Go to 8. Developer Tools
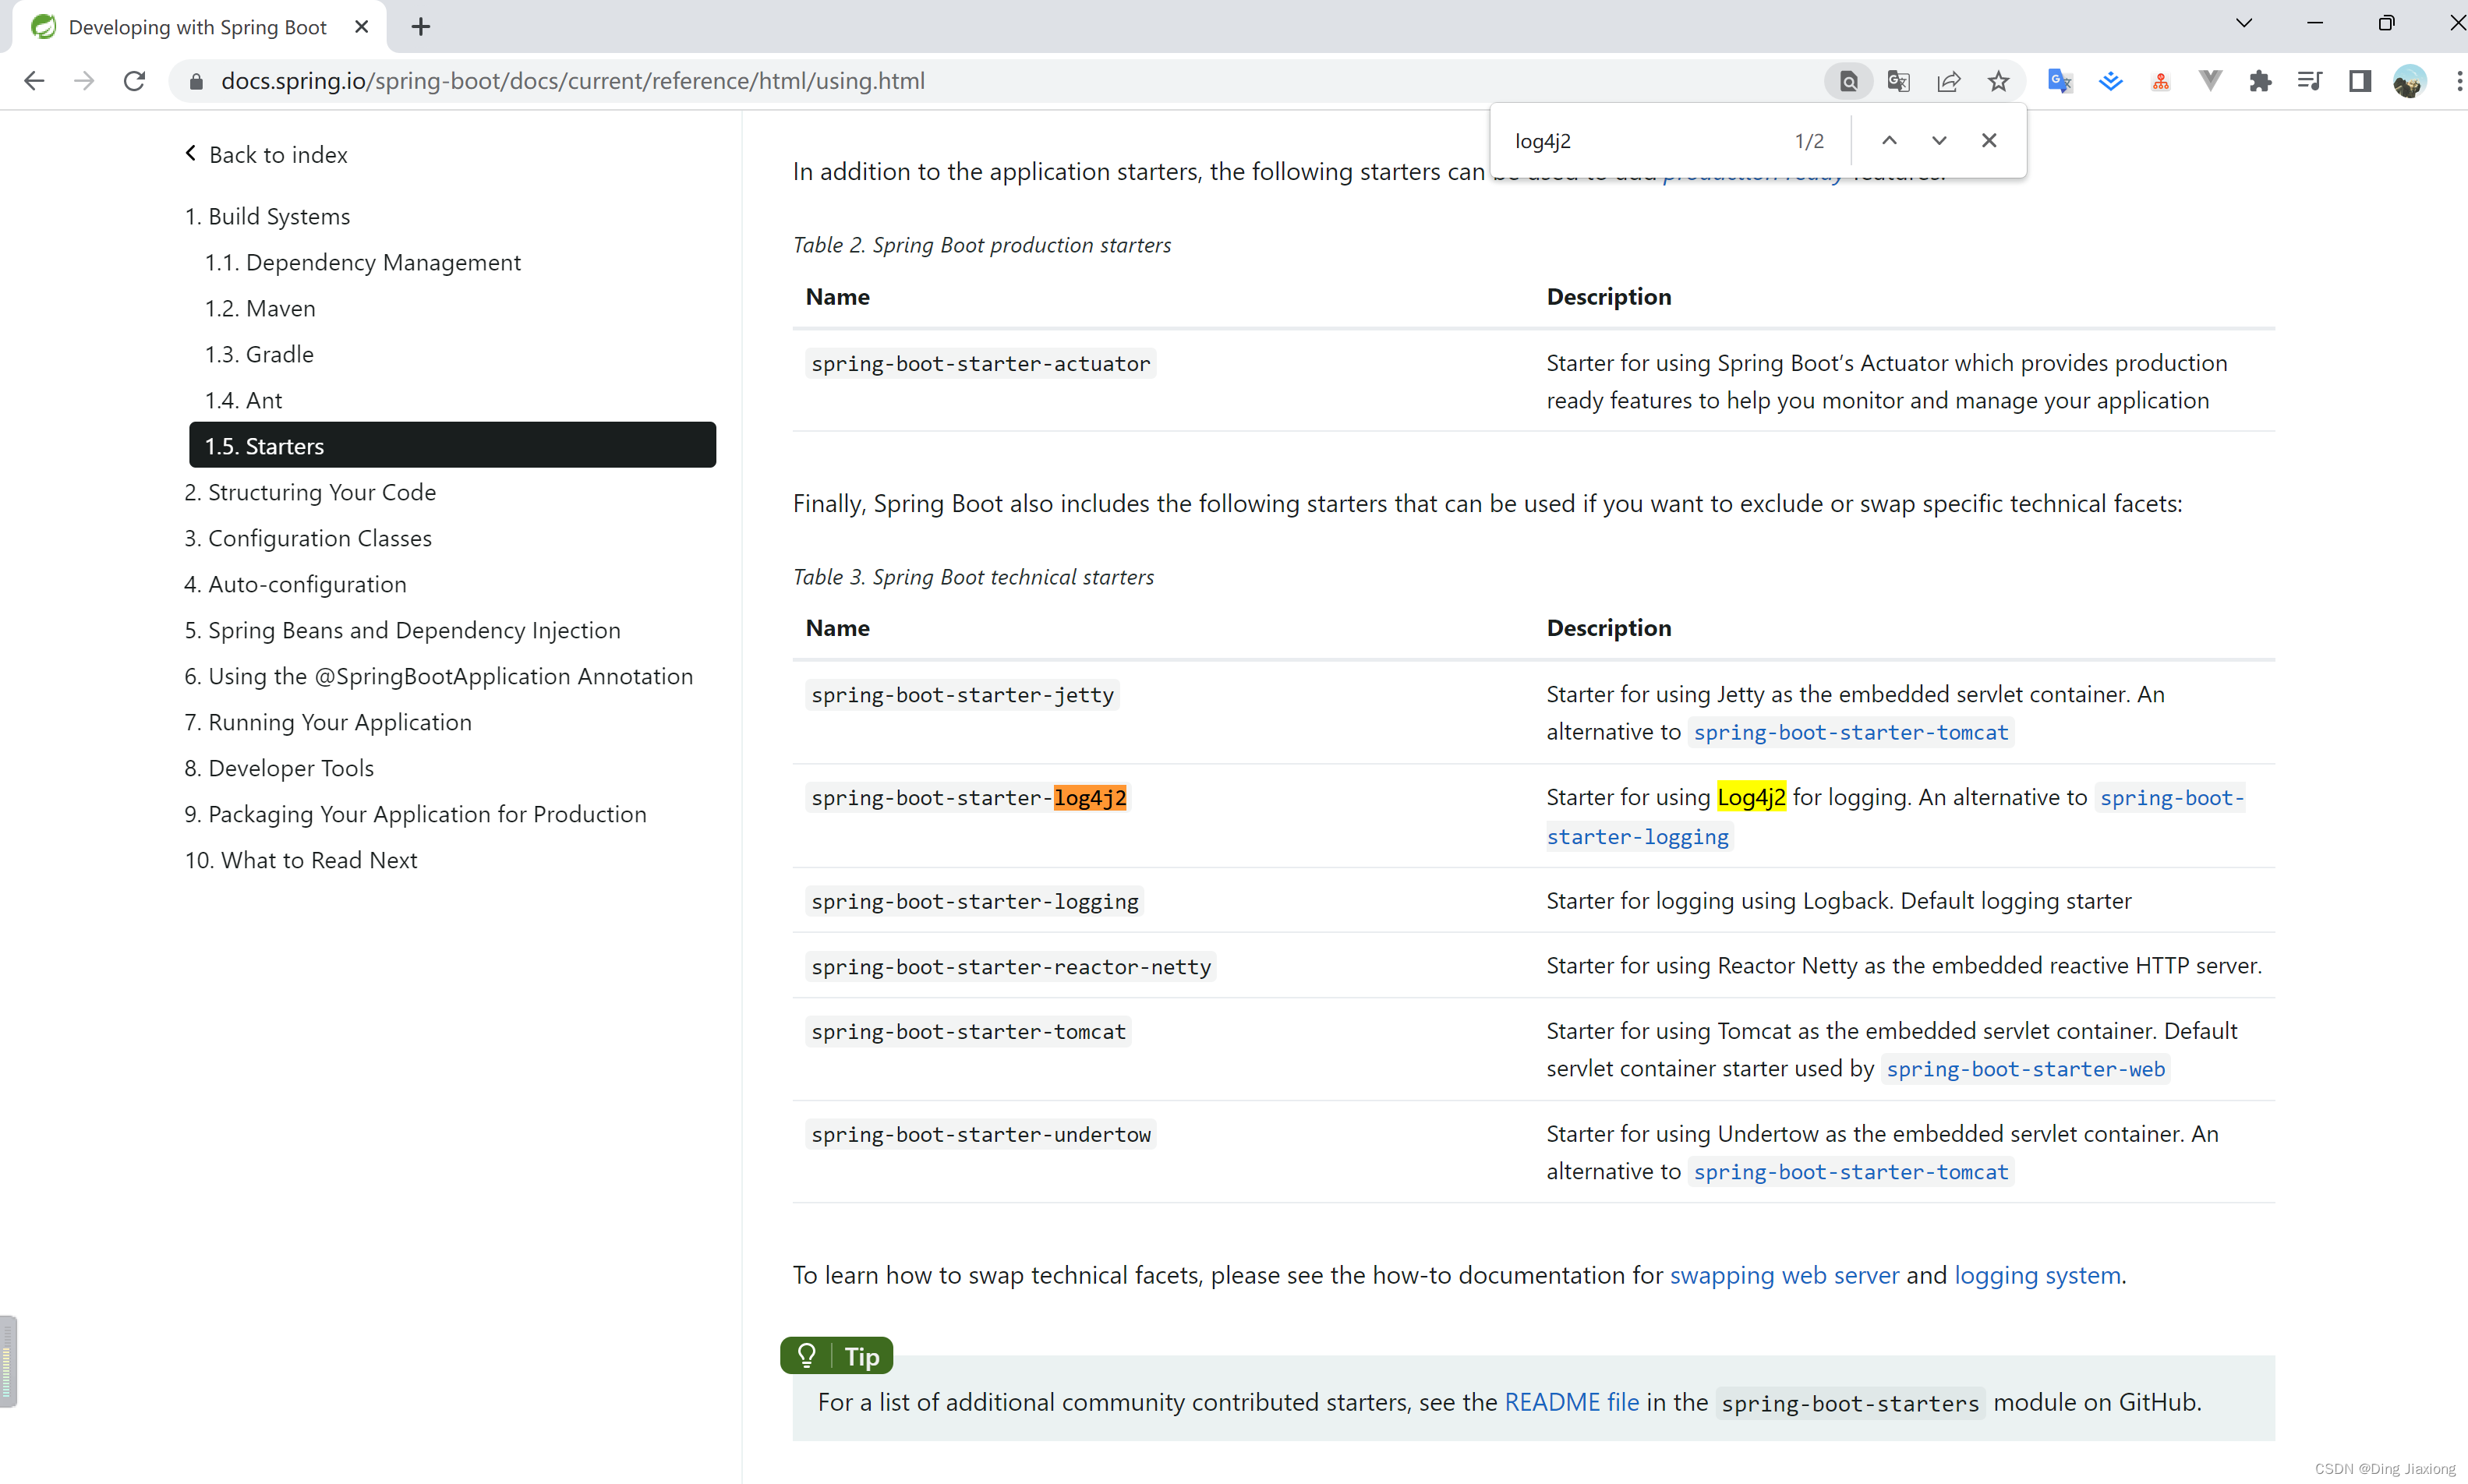 (x=279, y=769)
